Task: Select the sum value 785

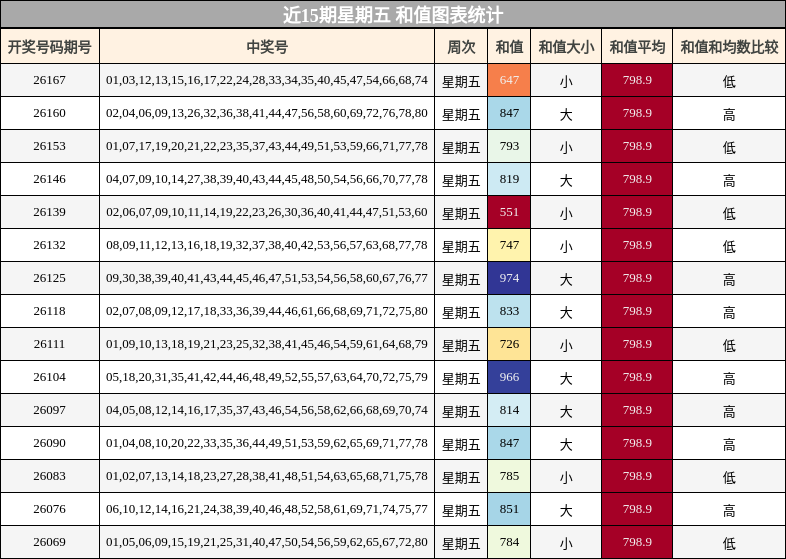Action: pos(509,476)
